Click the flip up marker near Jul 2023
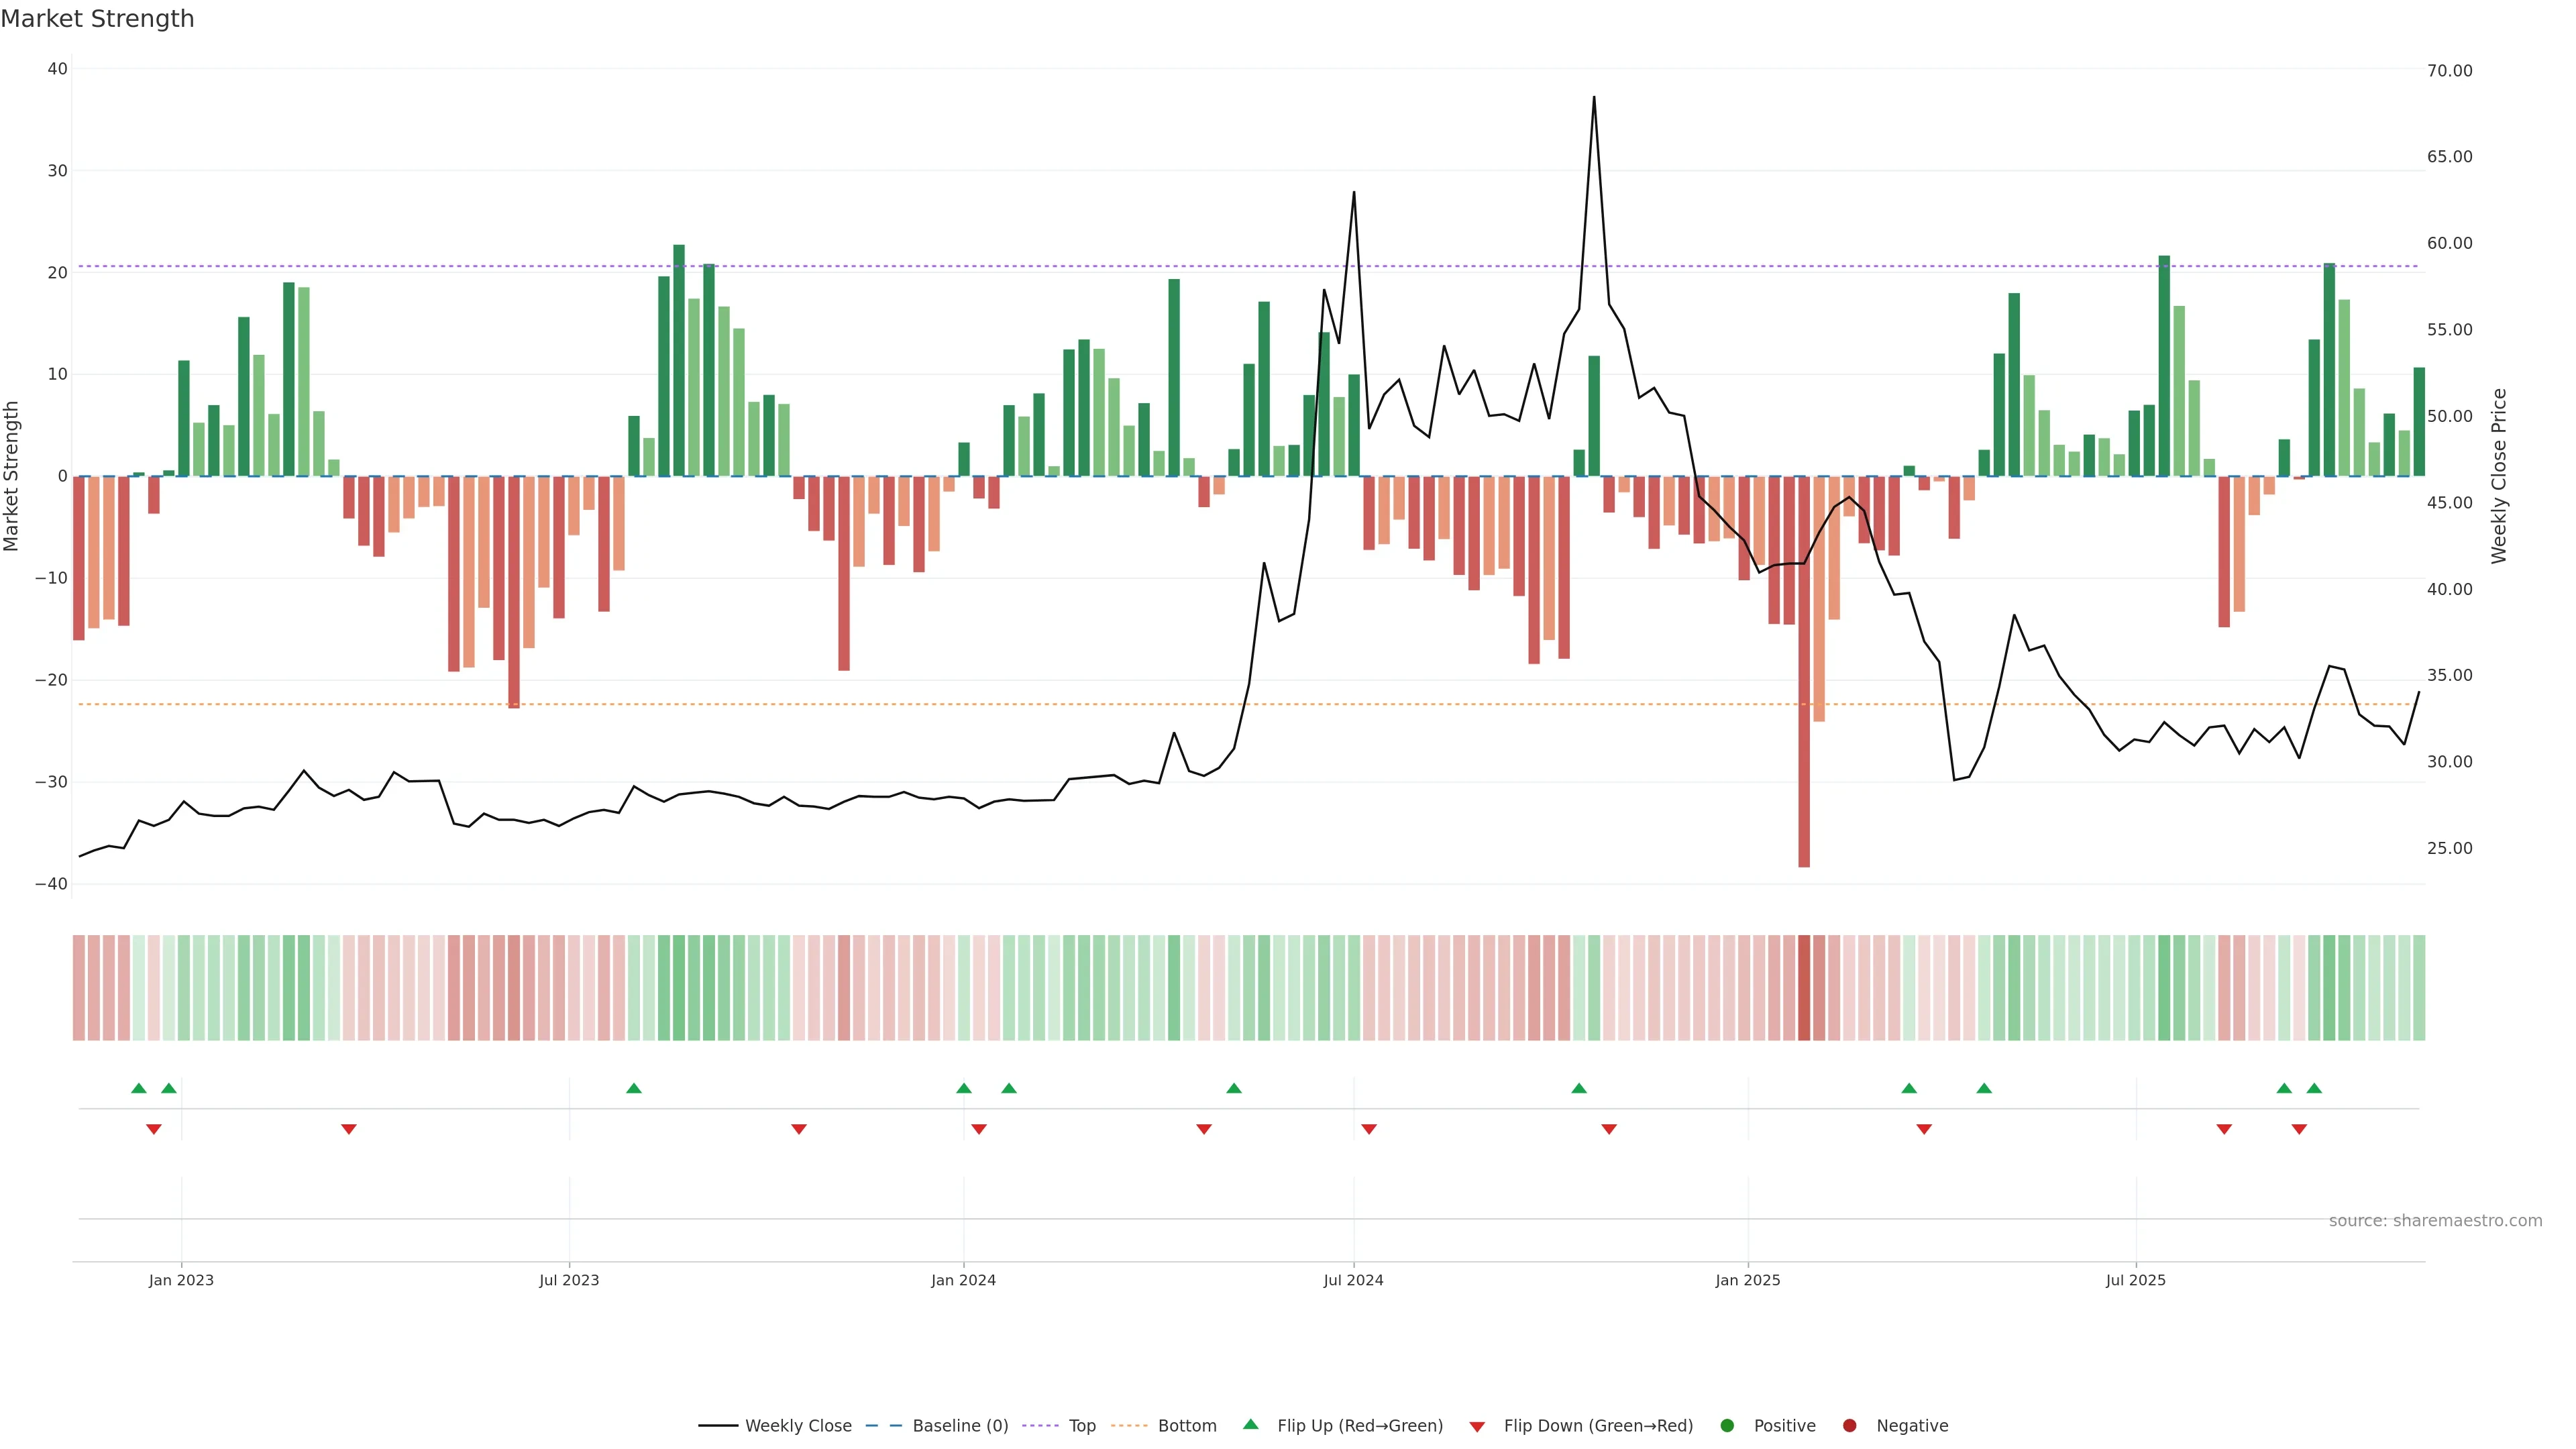 [x=633, y=1088]
